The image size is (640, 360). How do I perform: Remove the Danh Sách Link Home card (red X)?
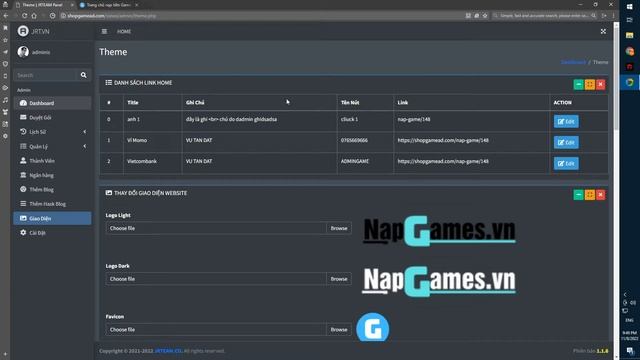600,84
